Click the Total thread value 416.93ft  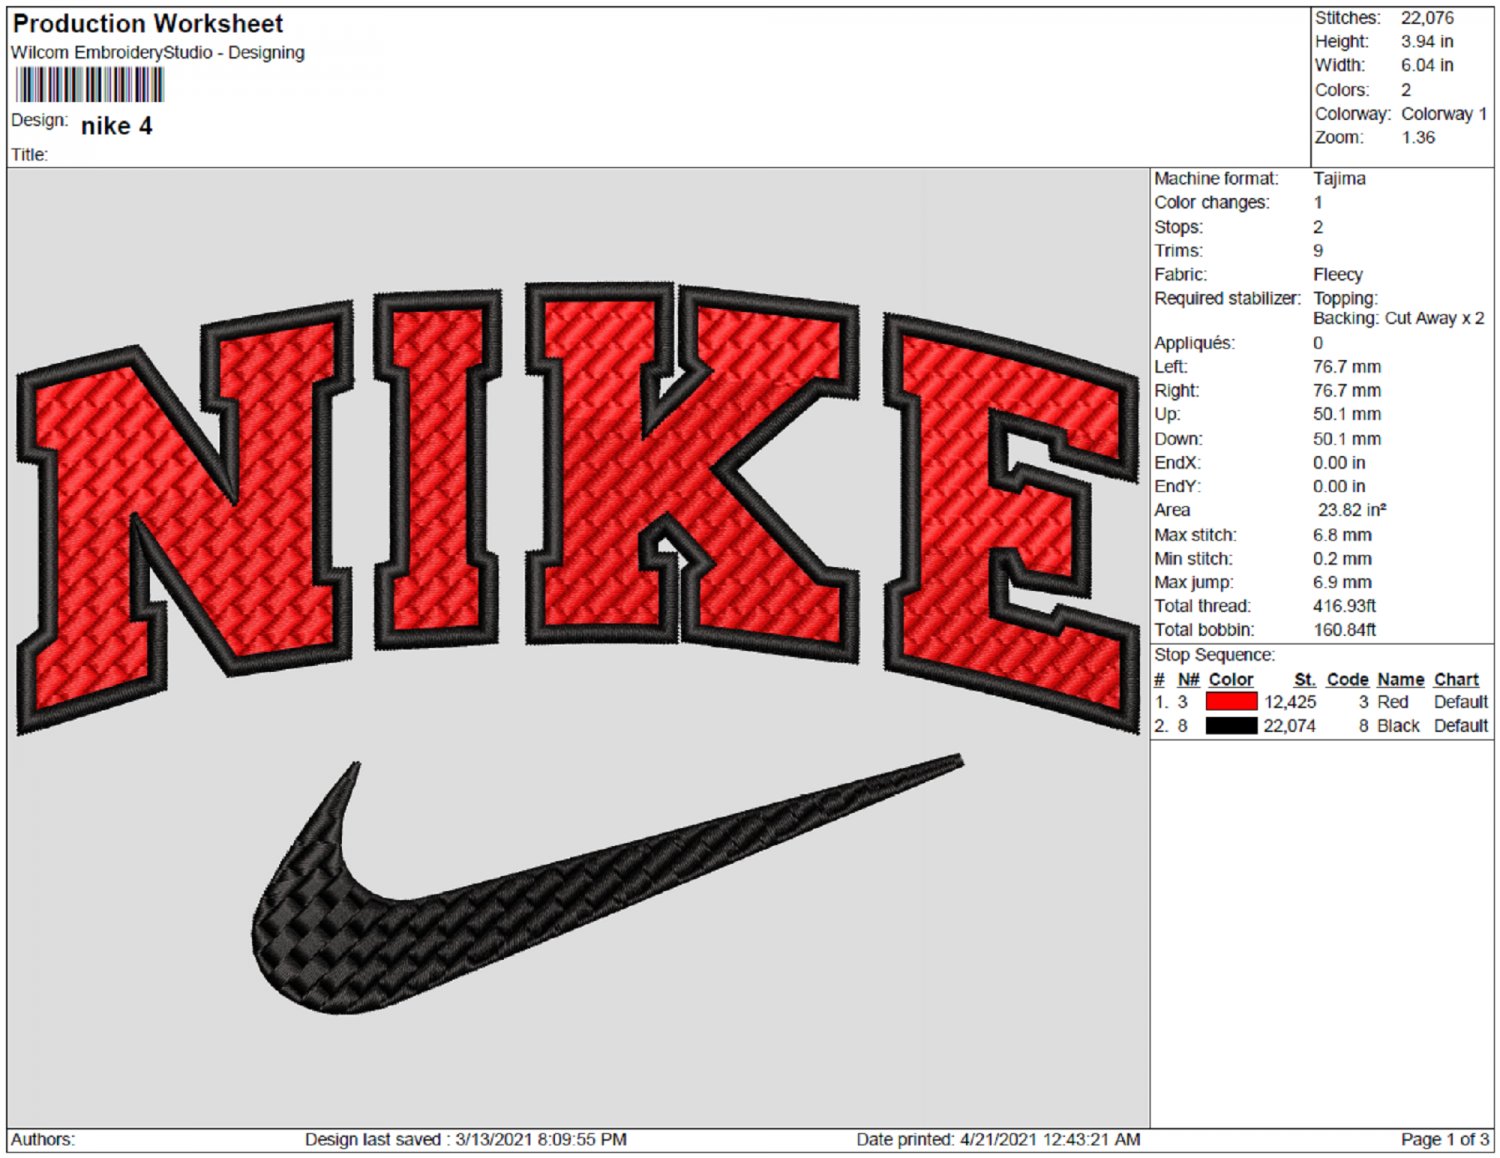tap(1345, 606)
